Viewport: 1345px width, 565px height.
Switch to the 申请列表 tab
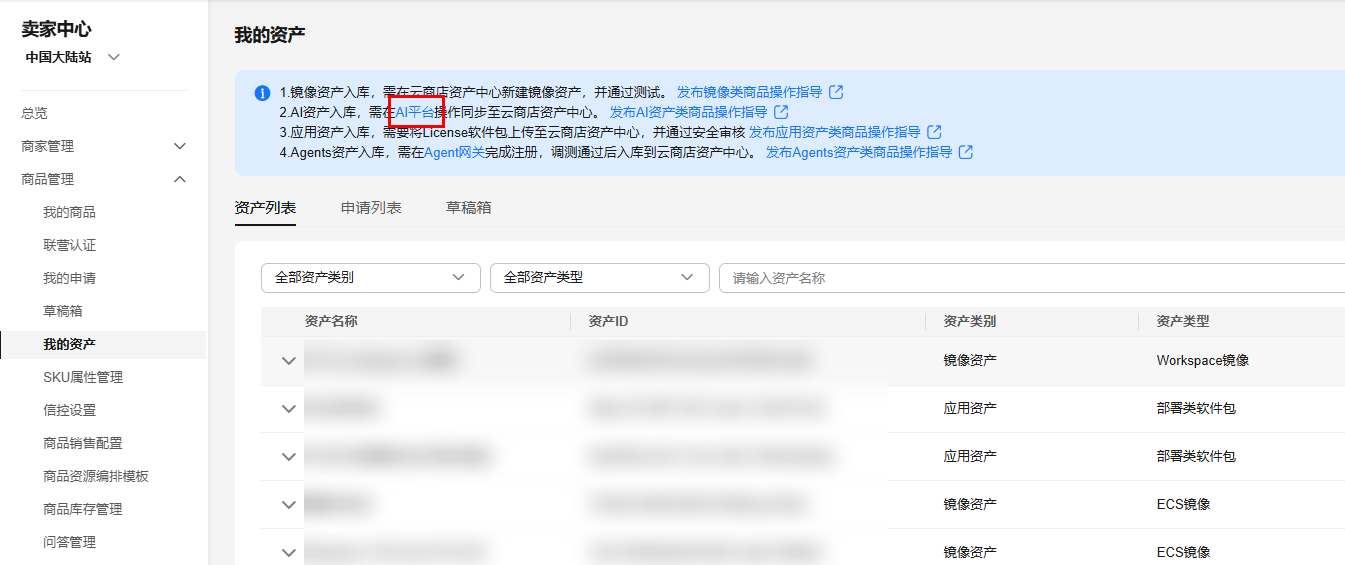[x=371, y=208]
